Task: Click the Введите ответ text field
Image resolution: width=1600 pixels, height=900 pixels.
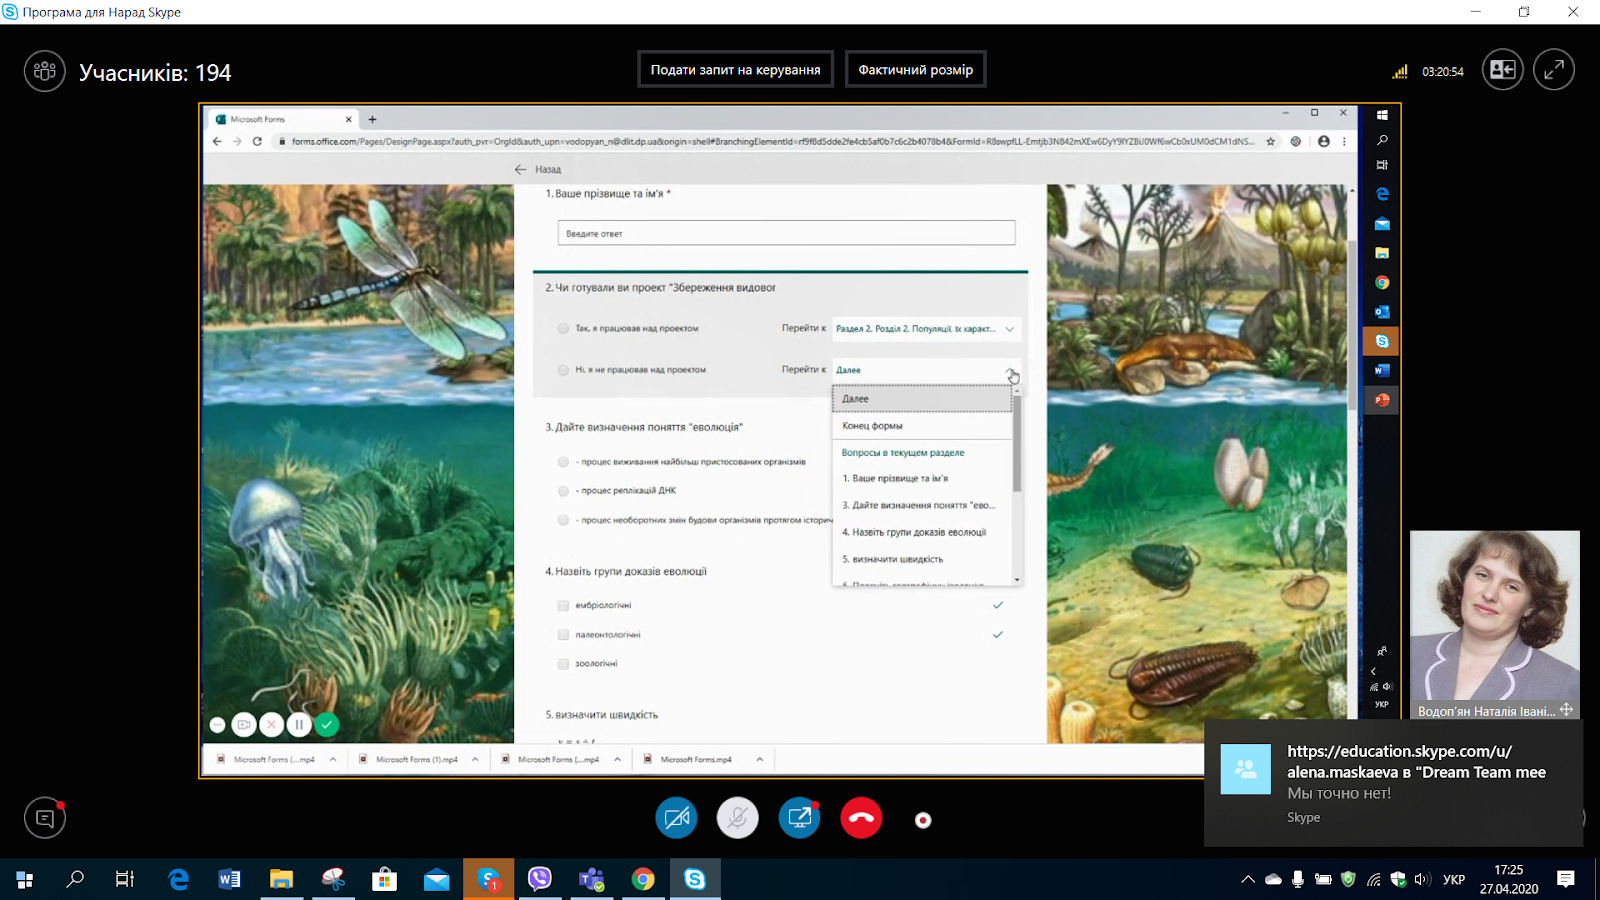Action: pyautogui.click(x=786, y=233)
